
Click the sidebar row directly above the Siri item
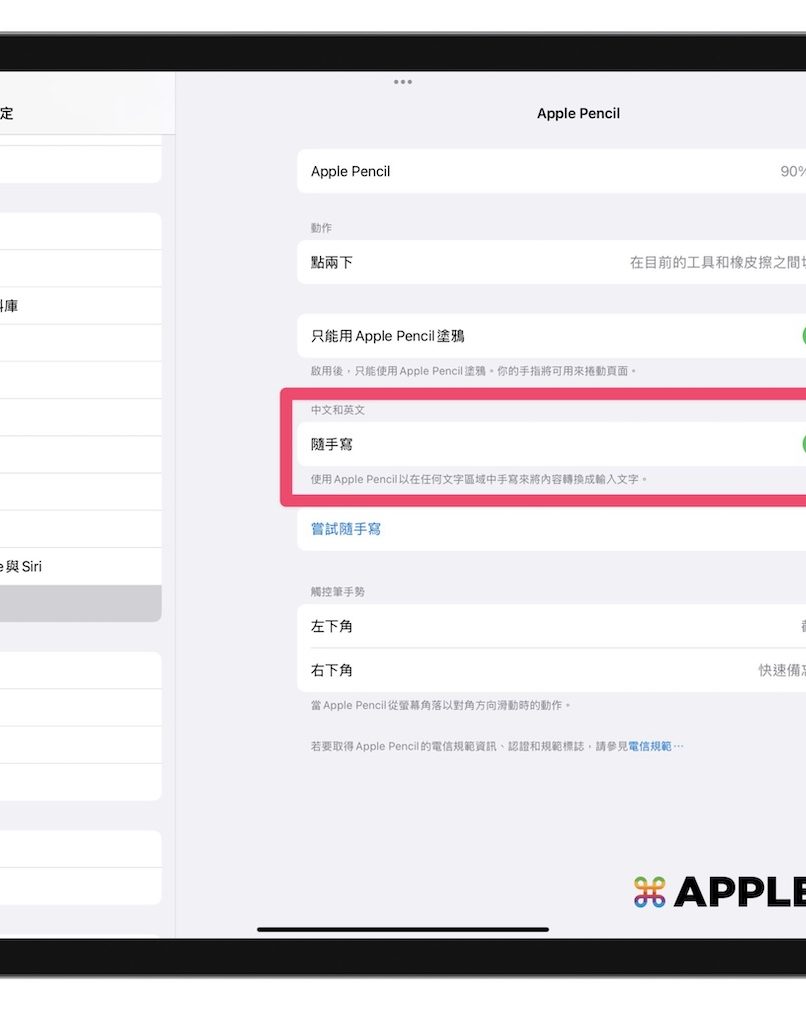pos(80,529)
